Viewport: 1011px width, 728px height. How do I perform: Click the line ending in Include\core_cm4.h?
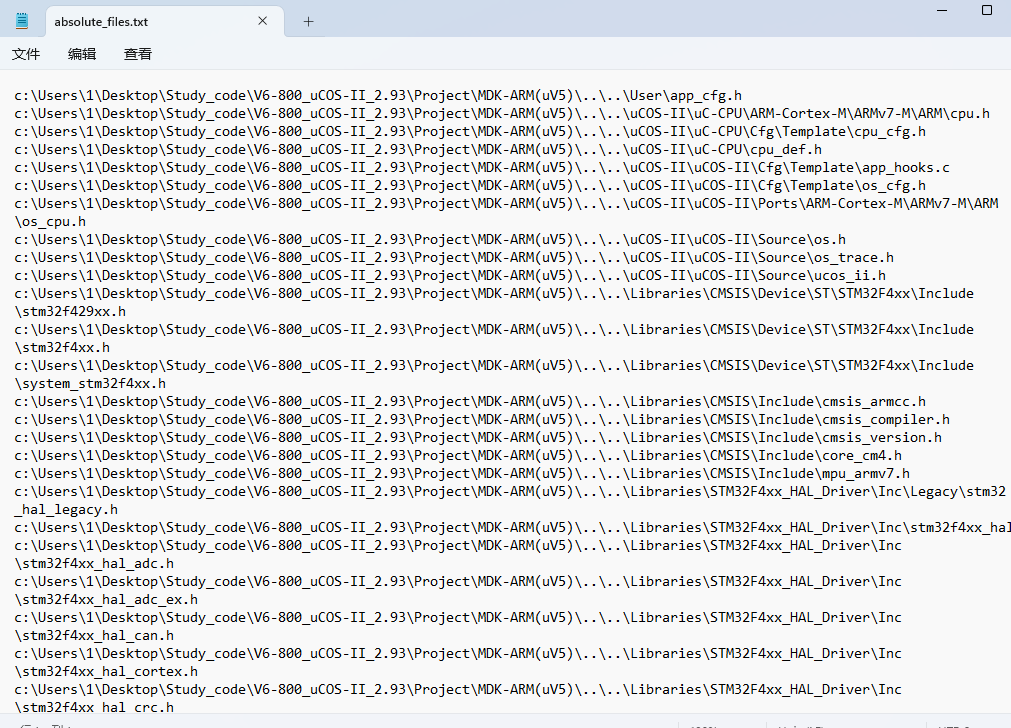458,457
